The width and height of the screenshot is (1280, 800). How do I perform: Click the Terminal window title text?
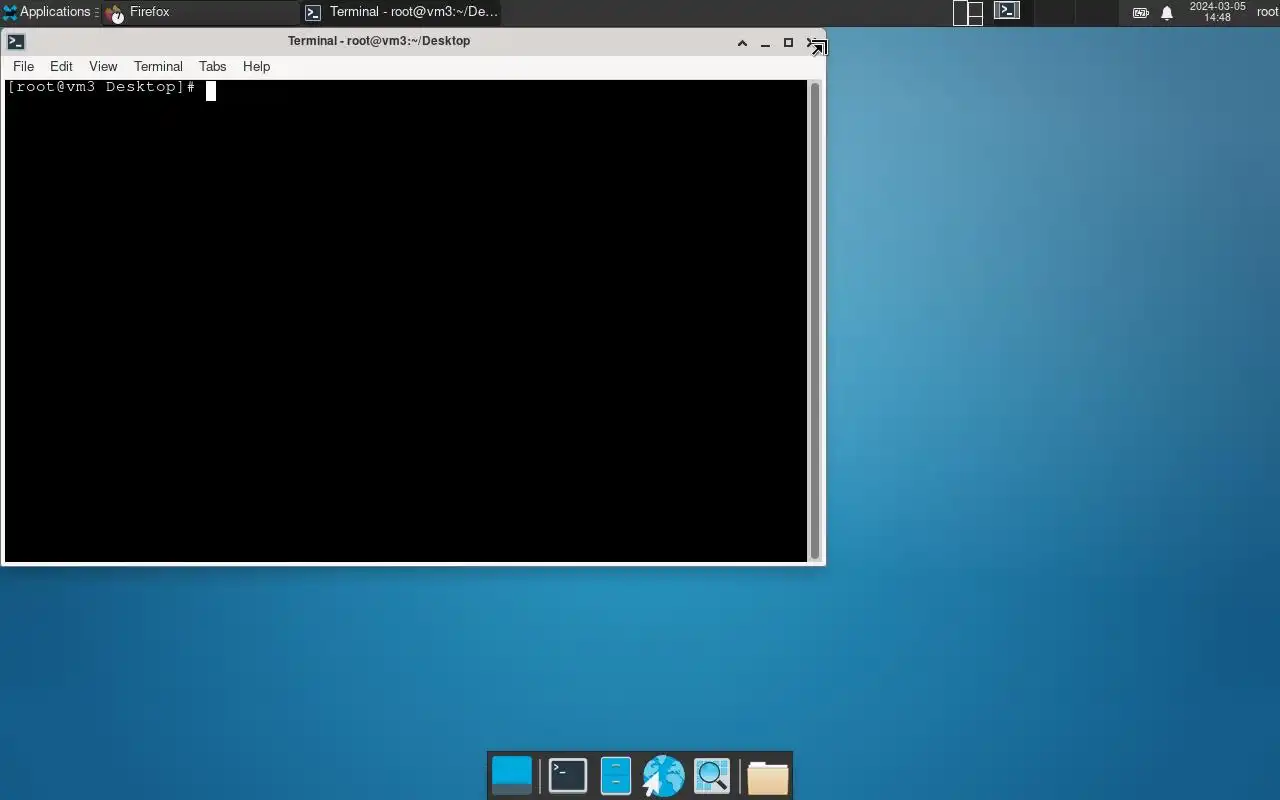[379, 41]
